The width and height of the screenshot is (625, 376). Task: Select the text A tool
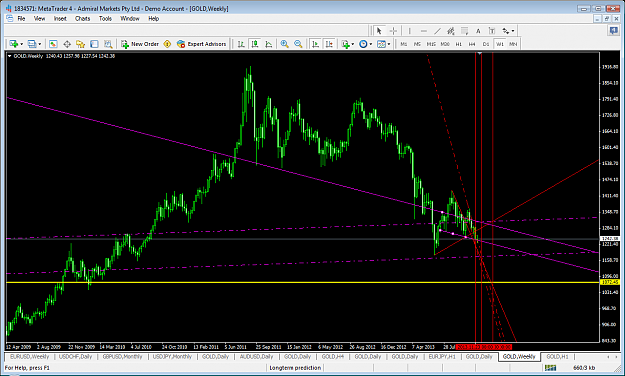(478, 31)
